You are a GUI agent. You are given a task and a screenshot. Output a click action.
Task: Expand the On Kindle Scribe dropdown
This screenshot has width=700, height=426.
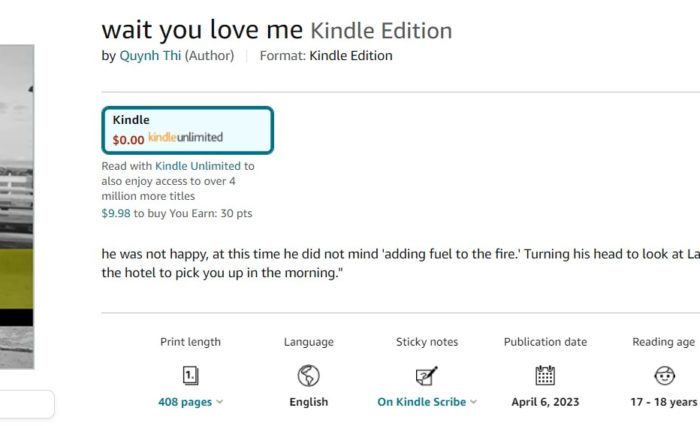[x=427, y=402]
